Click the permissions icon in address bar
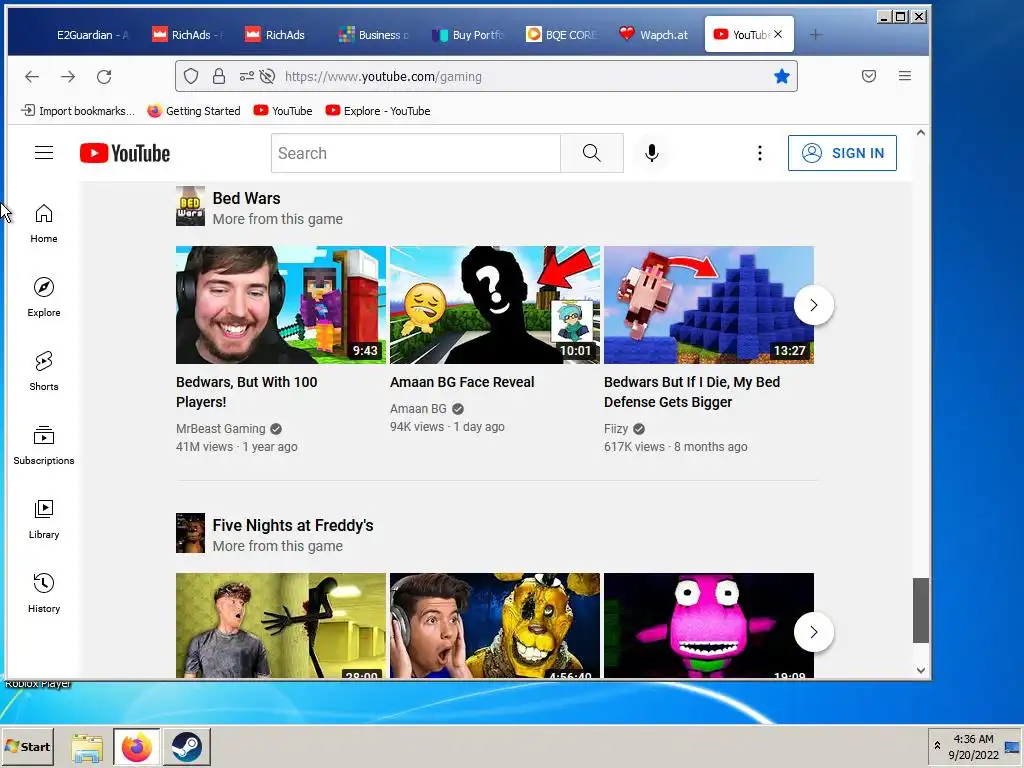 tap(246, 76)
